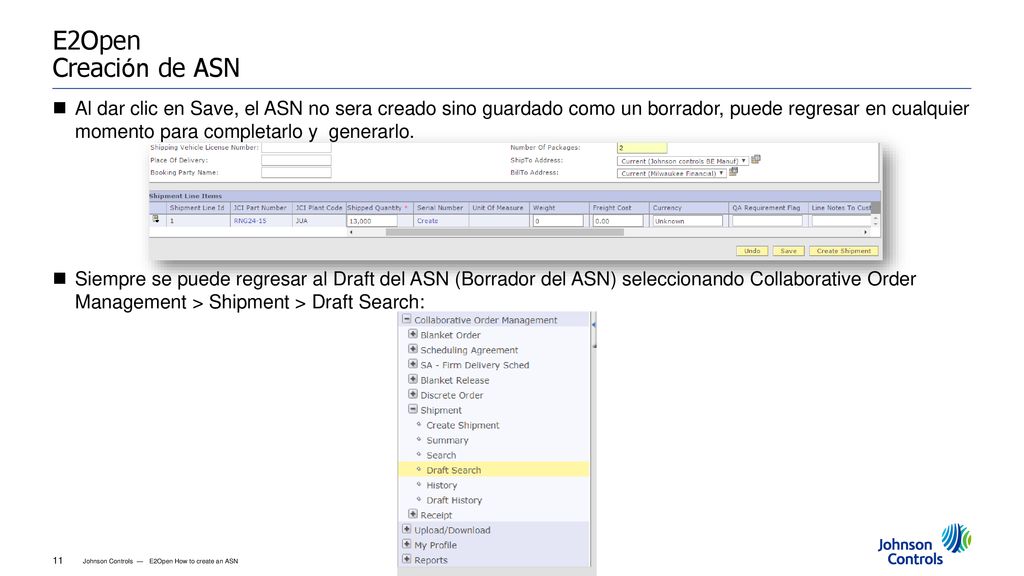Click the Shipped Quantity field showing 13,000
The width and height of the screenshot is (1024, 576).
tap(372, 221)
